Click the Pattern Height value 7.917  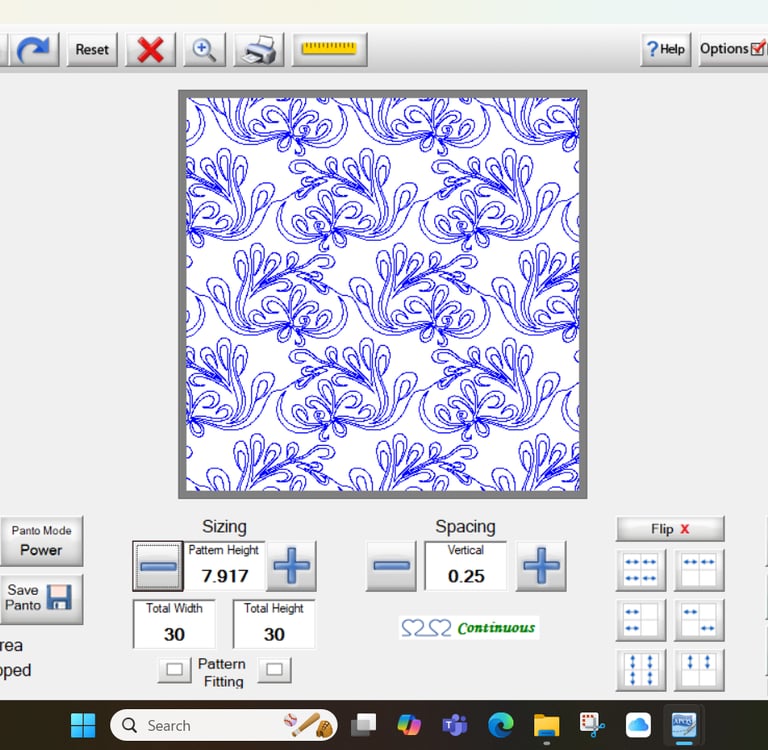(x=225, y=576)
